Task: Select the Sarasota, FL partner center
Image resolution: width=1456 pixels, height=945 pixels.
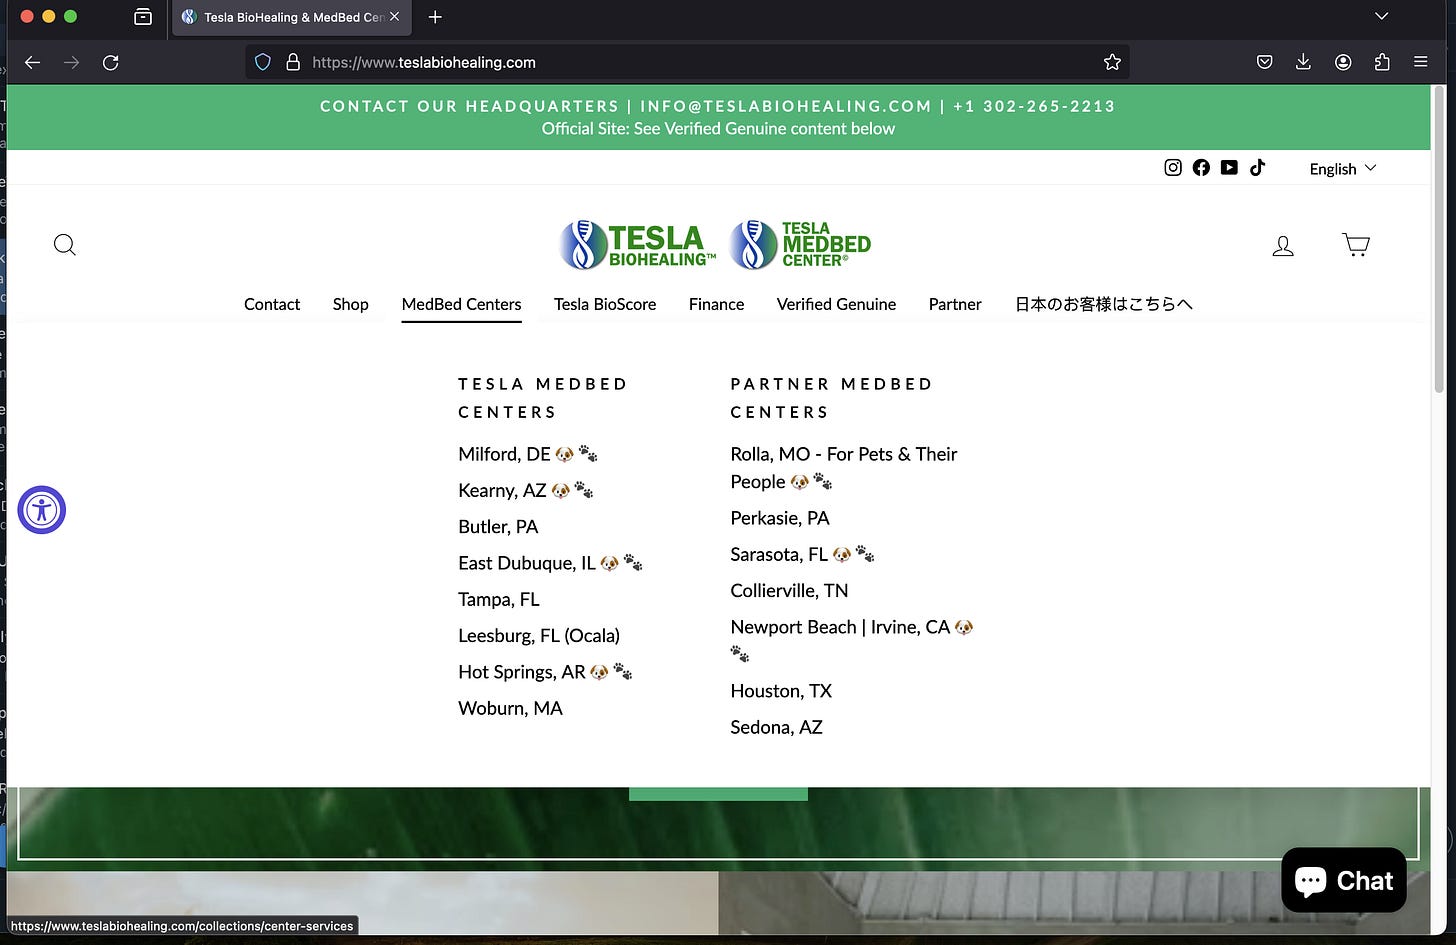Action: tap(802, 554)
